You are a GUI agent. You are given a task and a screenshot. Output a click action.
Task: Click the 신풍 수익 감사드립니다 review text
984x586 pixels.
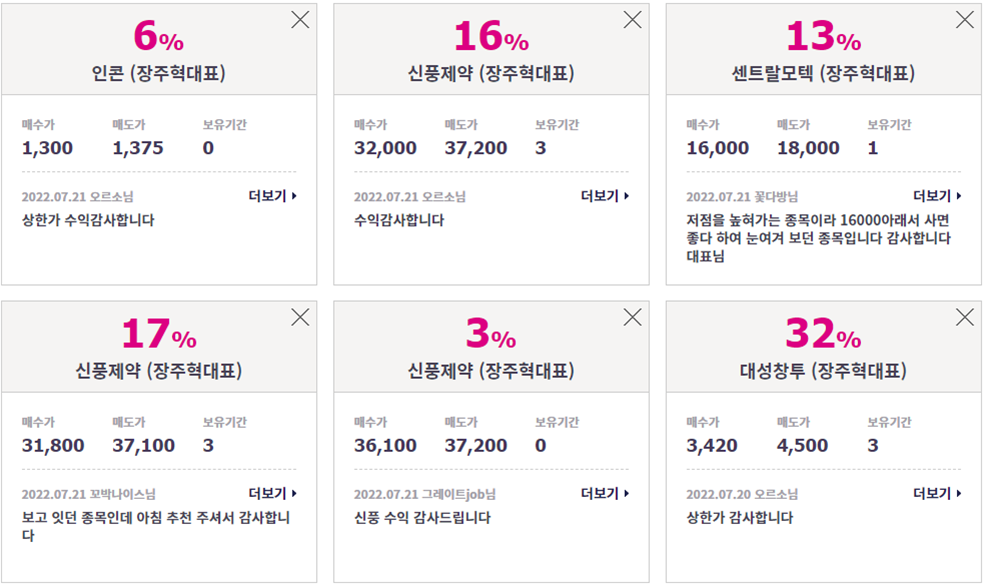(x=422, y=518)
